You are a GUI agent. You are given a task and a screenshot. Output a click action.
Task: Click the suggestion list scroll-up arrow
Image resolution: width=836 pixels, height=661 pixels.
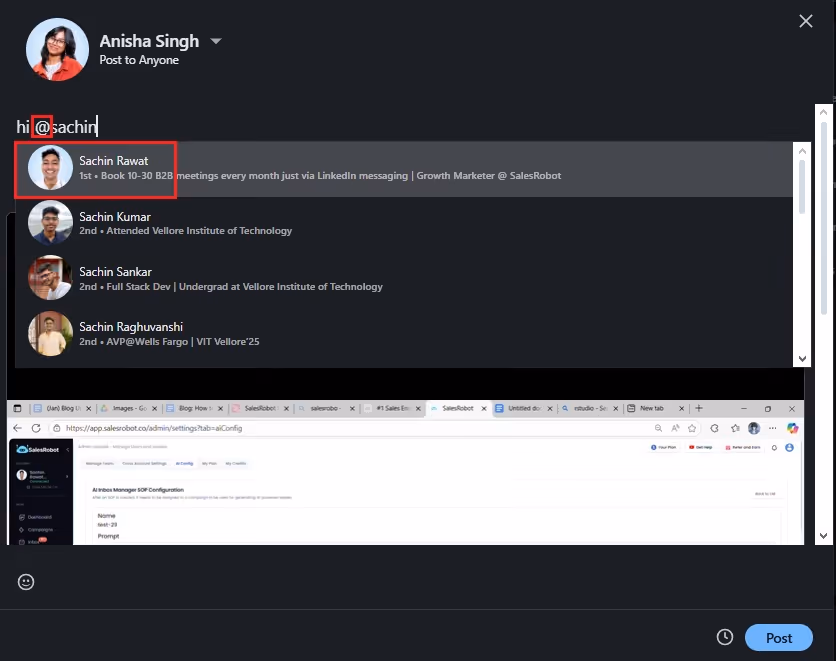[x=802, y=151]
